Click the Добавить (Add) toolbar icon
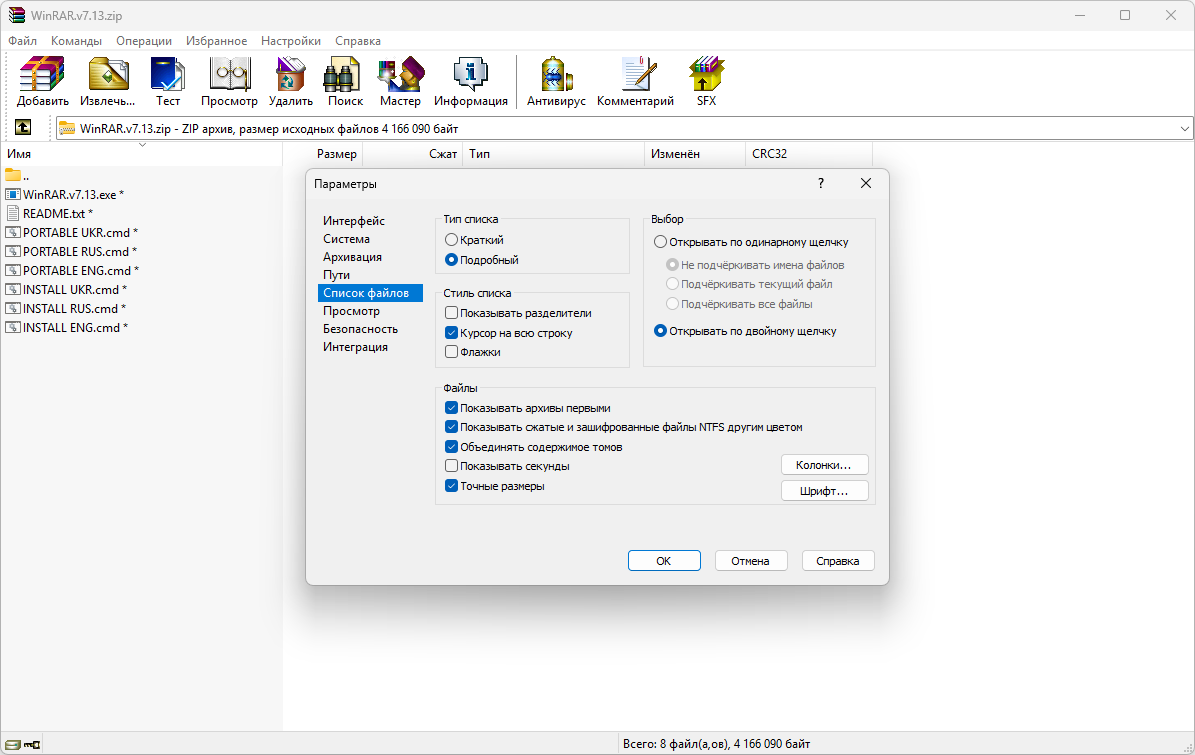This screenshot has width=1195, height=755. [43, 75]
